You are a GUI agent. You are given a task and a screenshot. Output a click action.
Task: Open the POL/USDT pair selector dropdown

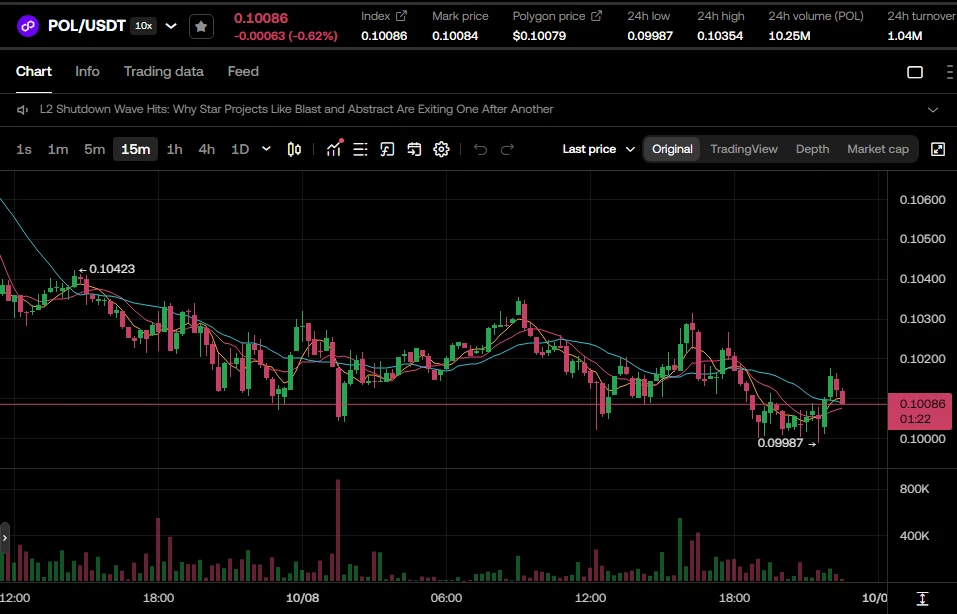pyautogui.click(x=172, y=26)
